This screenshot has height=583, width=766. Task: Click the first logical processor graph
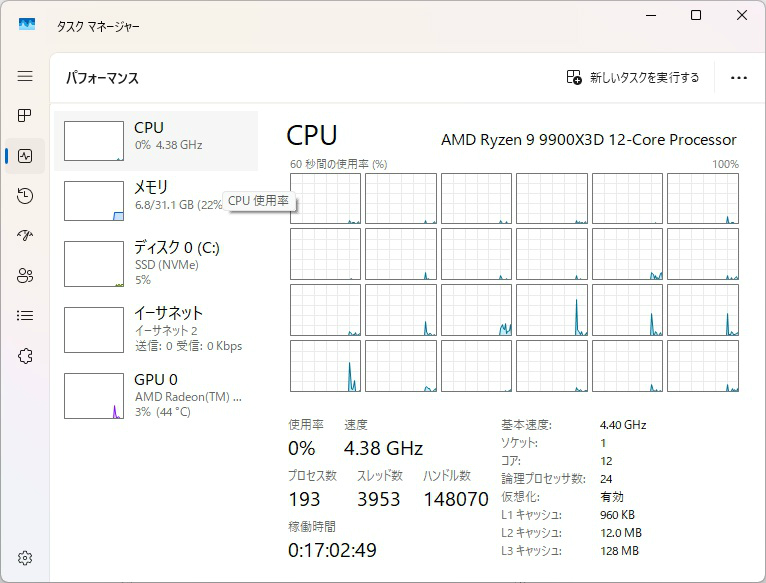pos(325,198)
